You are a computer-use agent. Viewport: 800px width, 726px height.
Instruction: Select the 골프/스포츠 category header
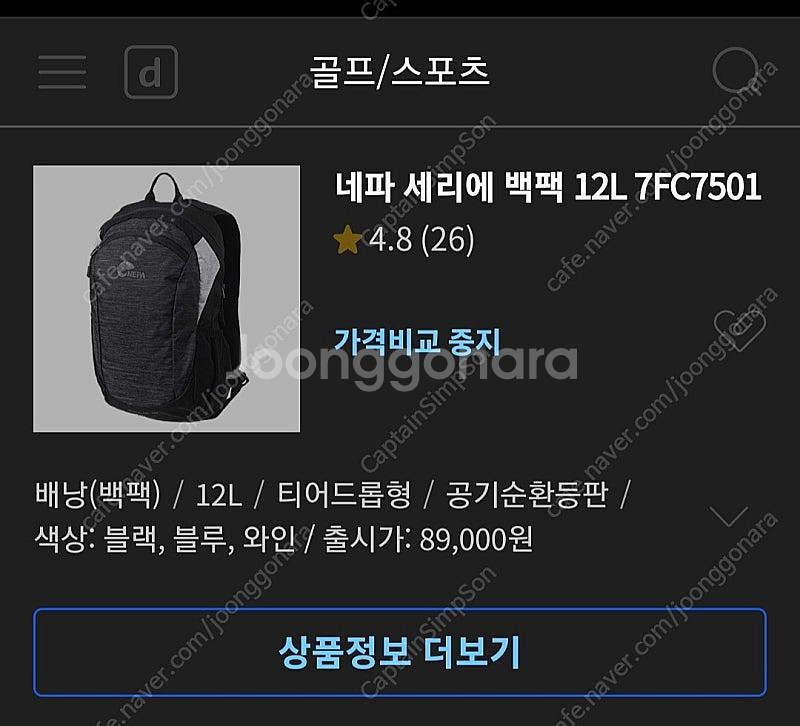click(x=399, y=72)
